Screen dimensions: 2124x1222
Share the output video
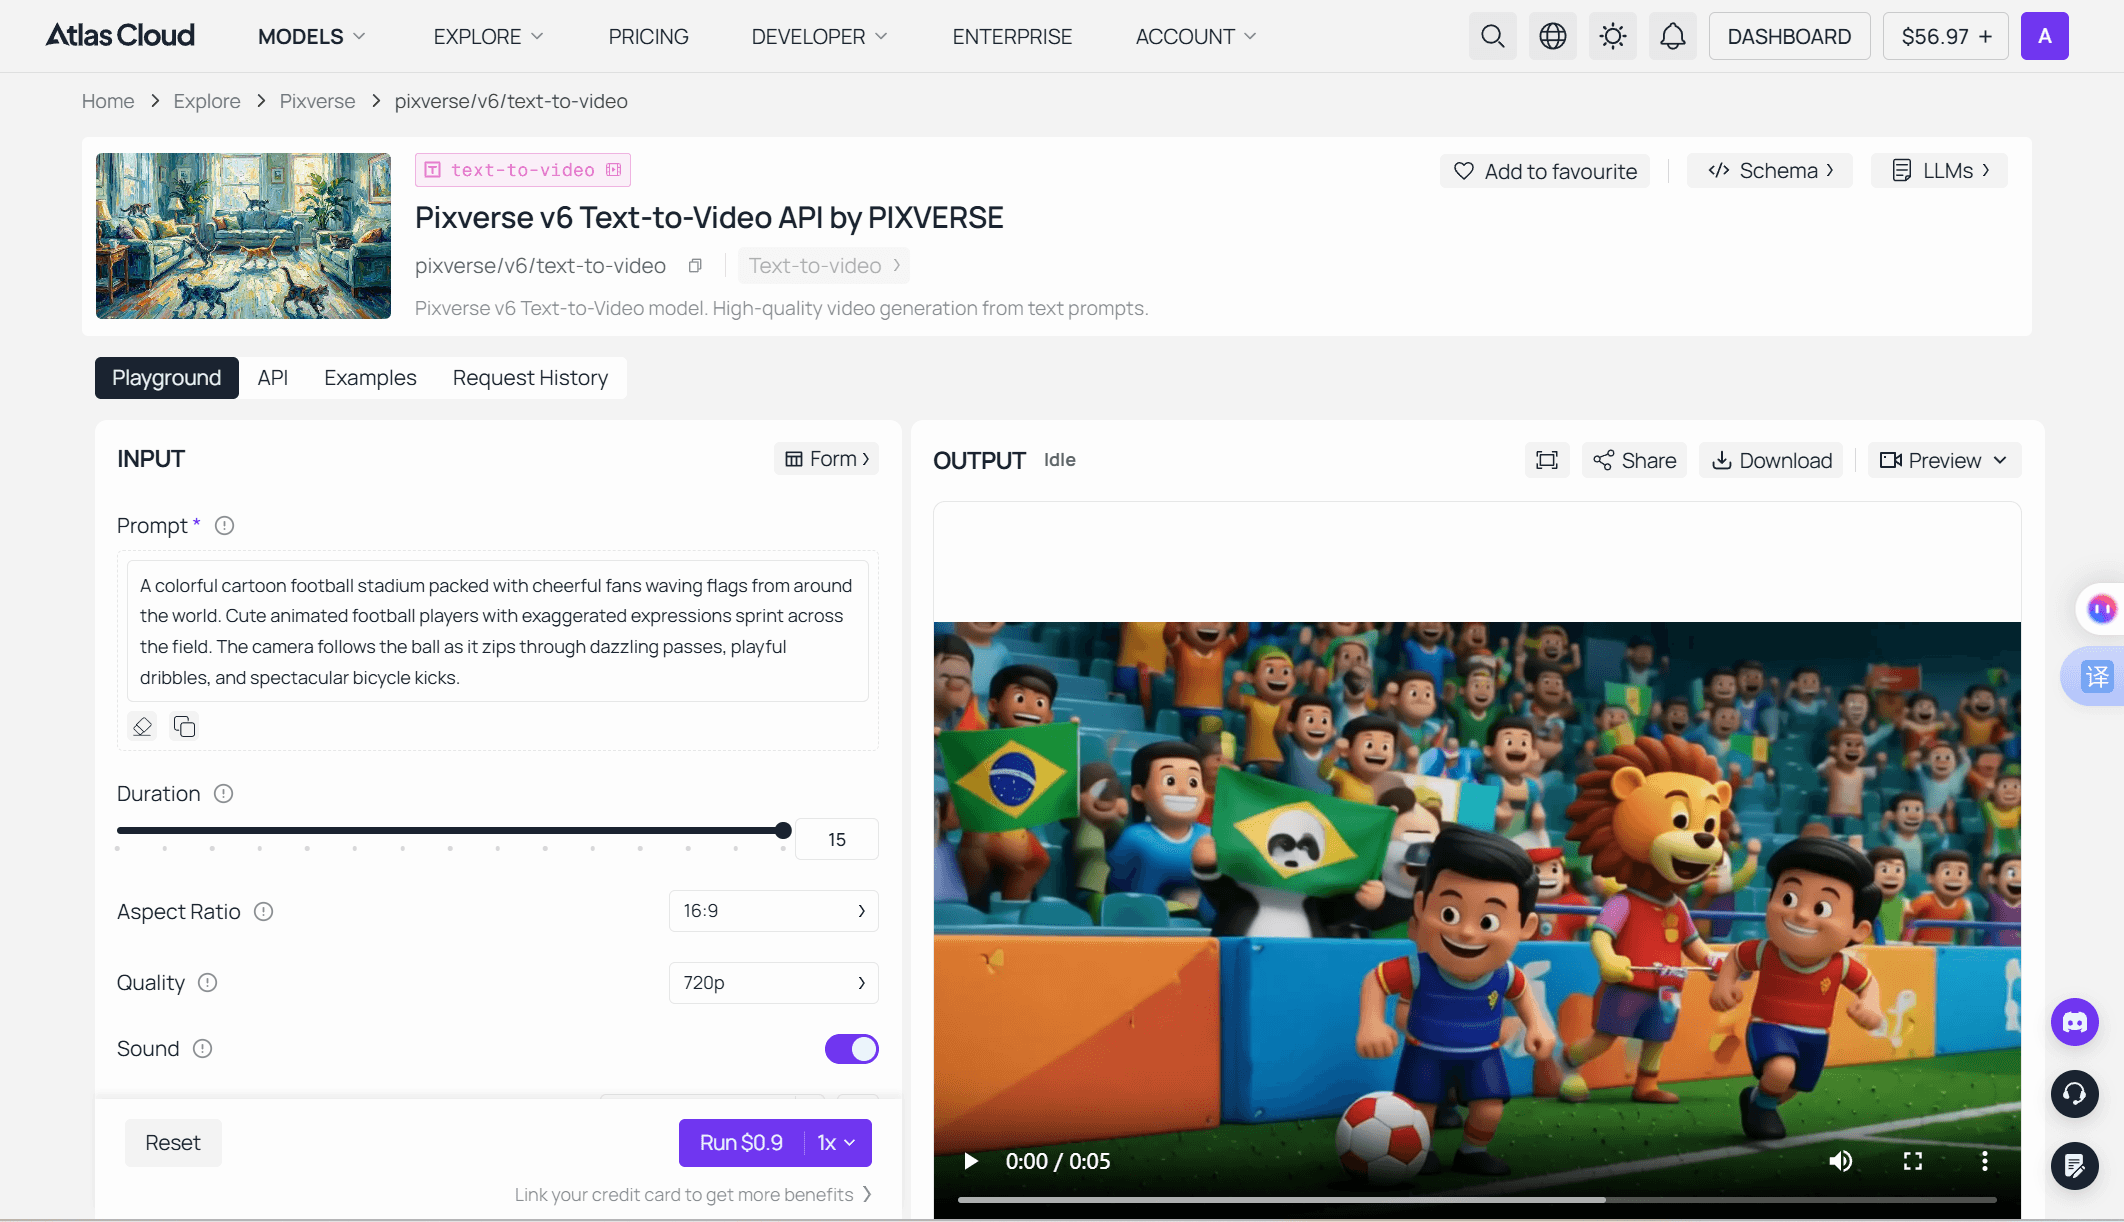[1634, 460]
